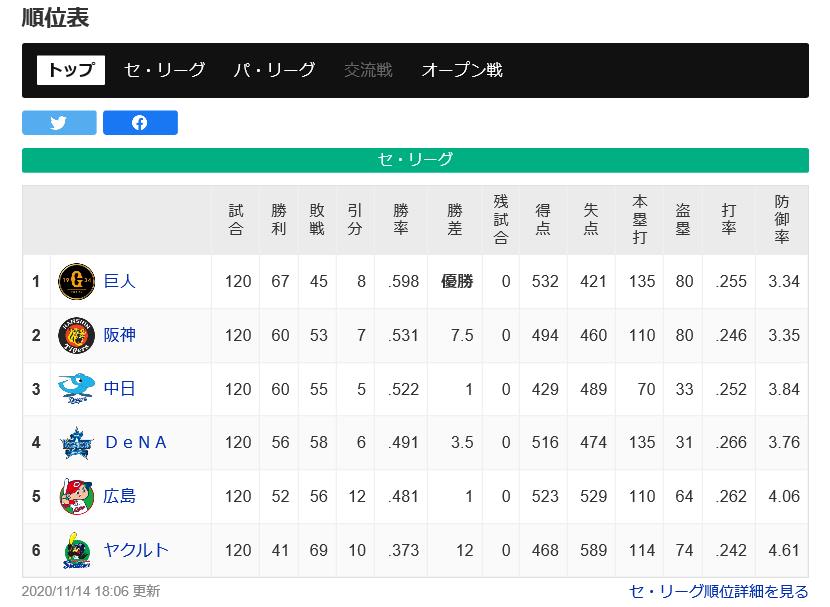830x607 pixels.
Task: Click the DeNA BayStars star logo
Action: click(x=77, y=442)
